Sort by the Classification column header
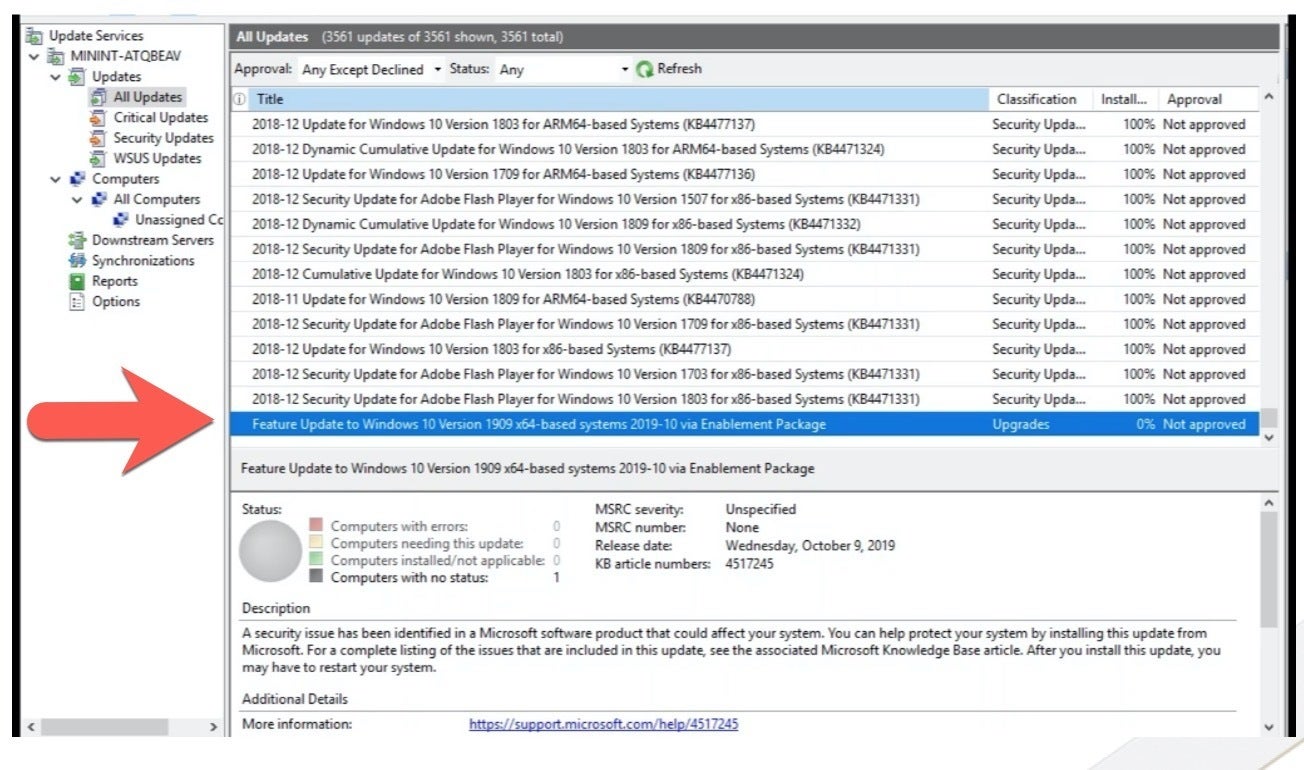 pyautogui.click(x=1041, y=99)
